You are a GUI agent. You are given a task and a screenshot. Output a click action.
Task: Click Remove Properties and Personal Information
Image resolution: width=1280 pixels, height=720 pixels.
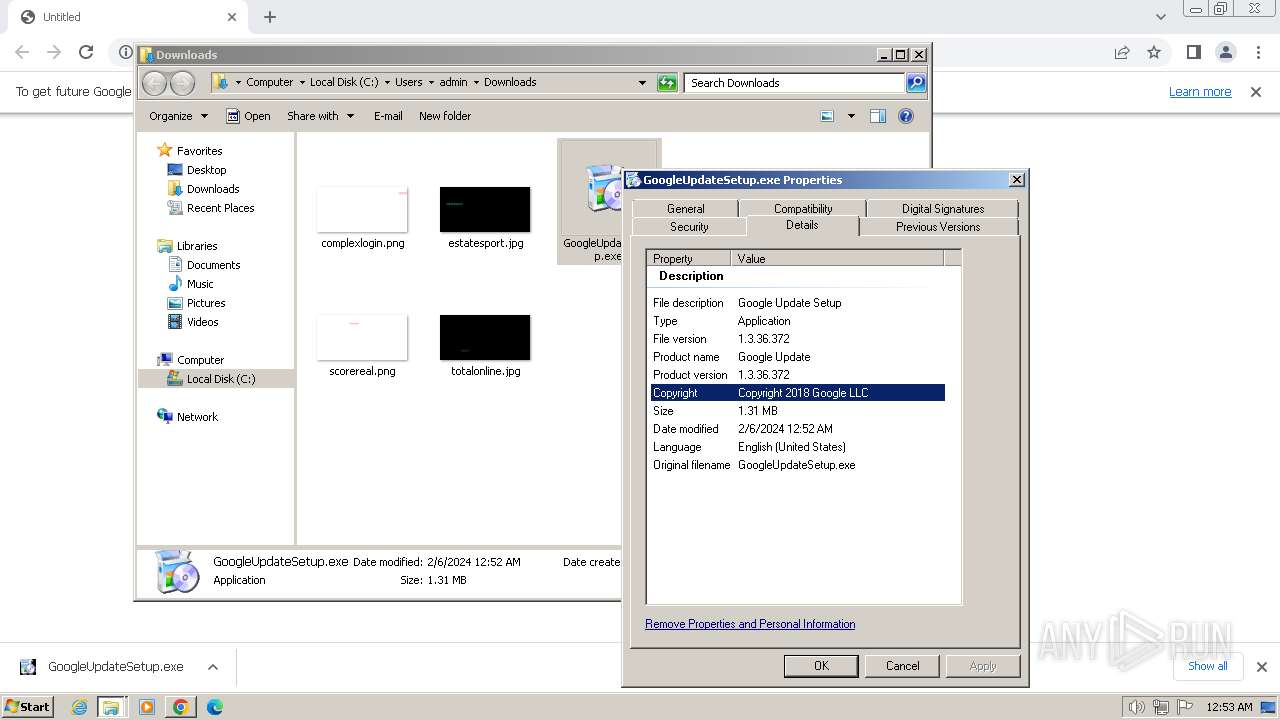tap(750, 624)
